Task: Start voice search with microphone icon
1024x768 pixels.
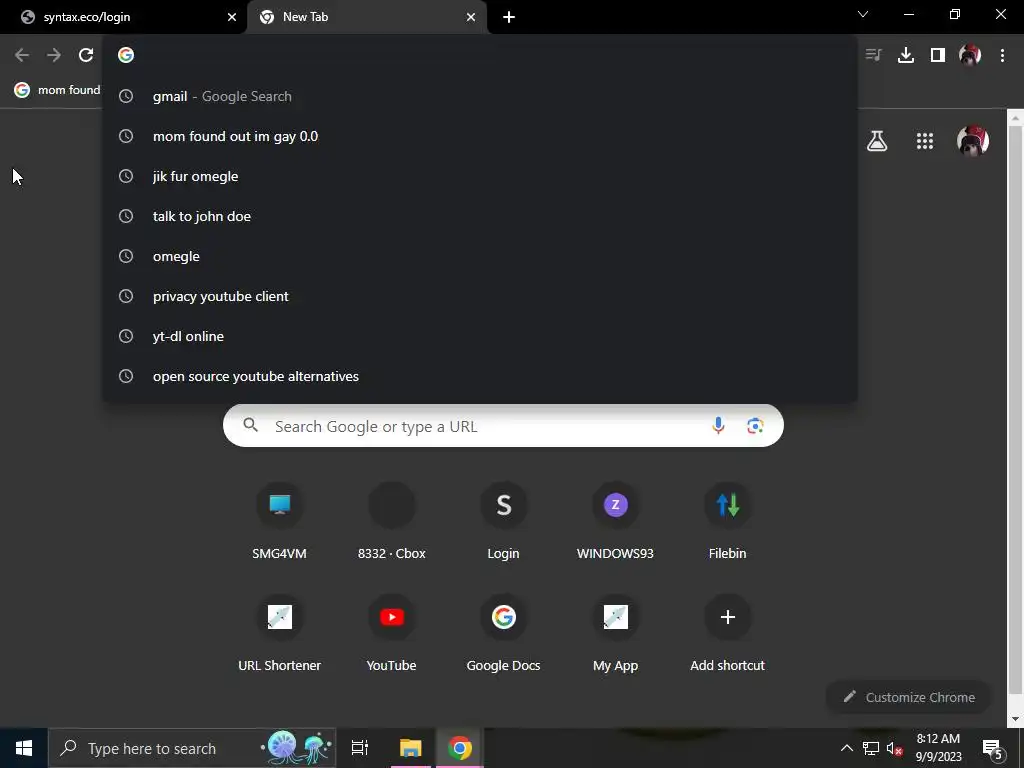Action: [718, 426]
